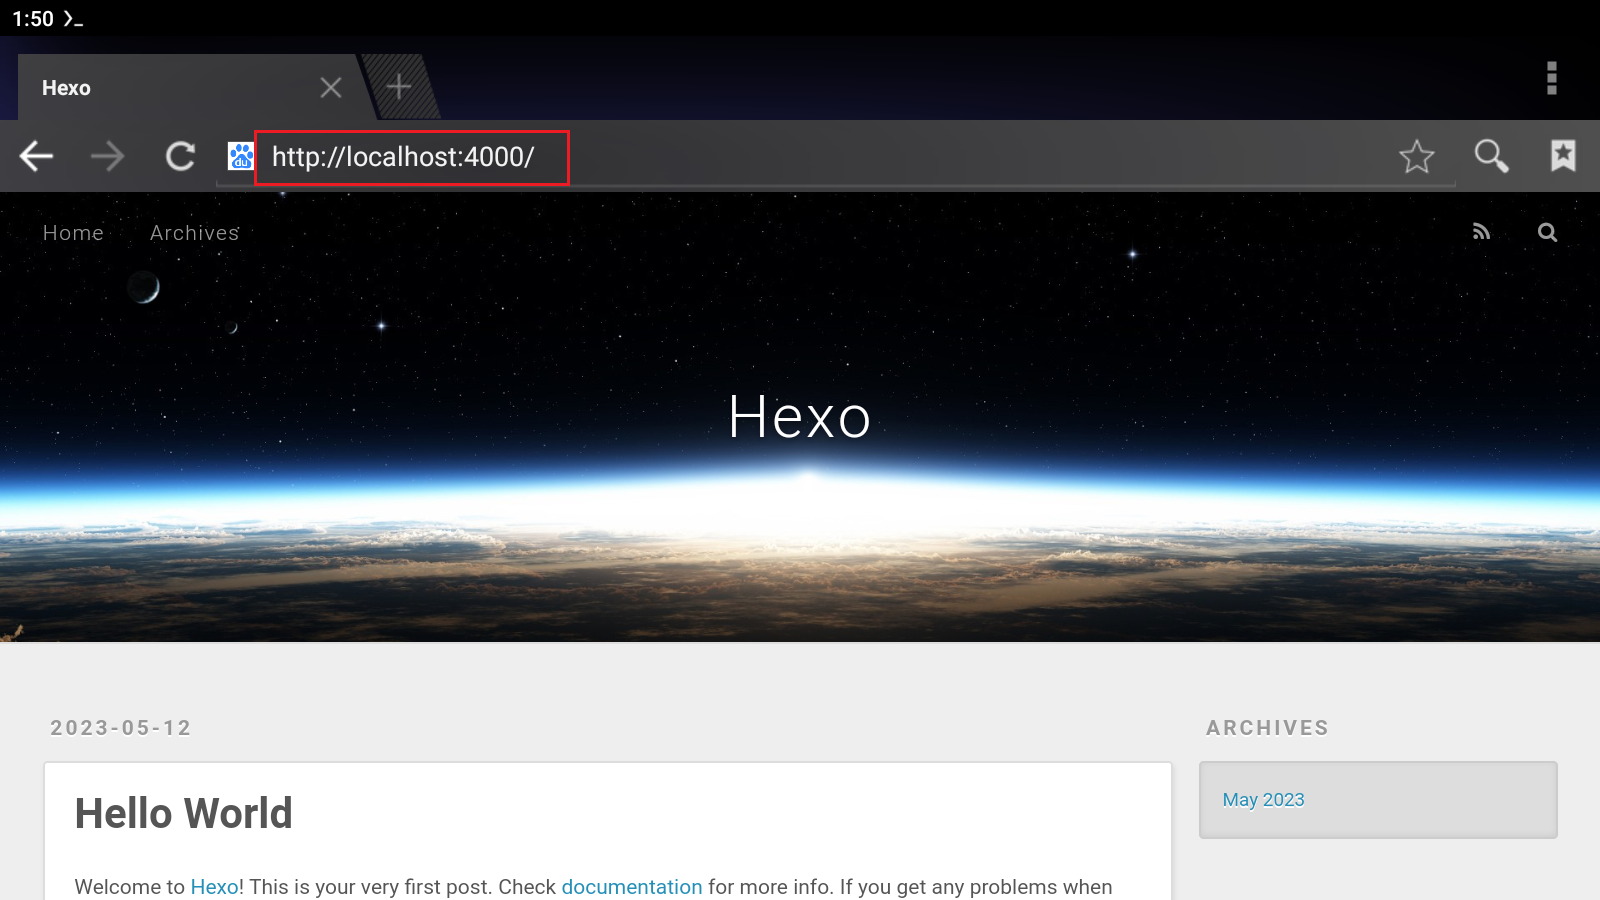1600x900 pixels.
Task: Open the saved bookmarks icon
Action: click(x=1563, y=156)
